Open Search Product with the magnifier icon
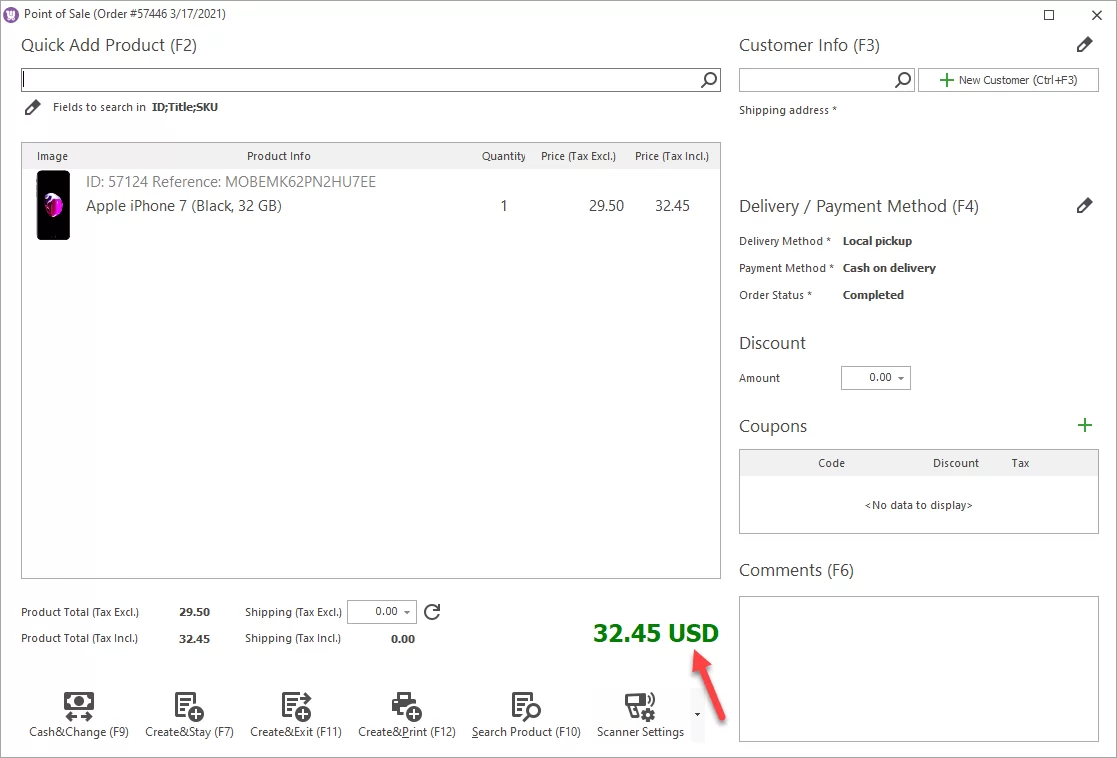Image resolution: width=1117 pixels, height=758 pixels. (x=525, y=705)
